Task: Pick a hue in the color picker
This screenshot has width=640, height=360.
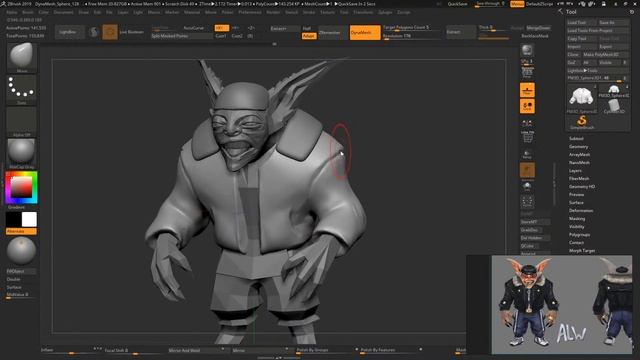Action: pyautogui.click(x=21, y=188)
